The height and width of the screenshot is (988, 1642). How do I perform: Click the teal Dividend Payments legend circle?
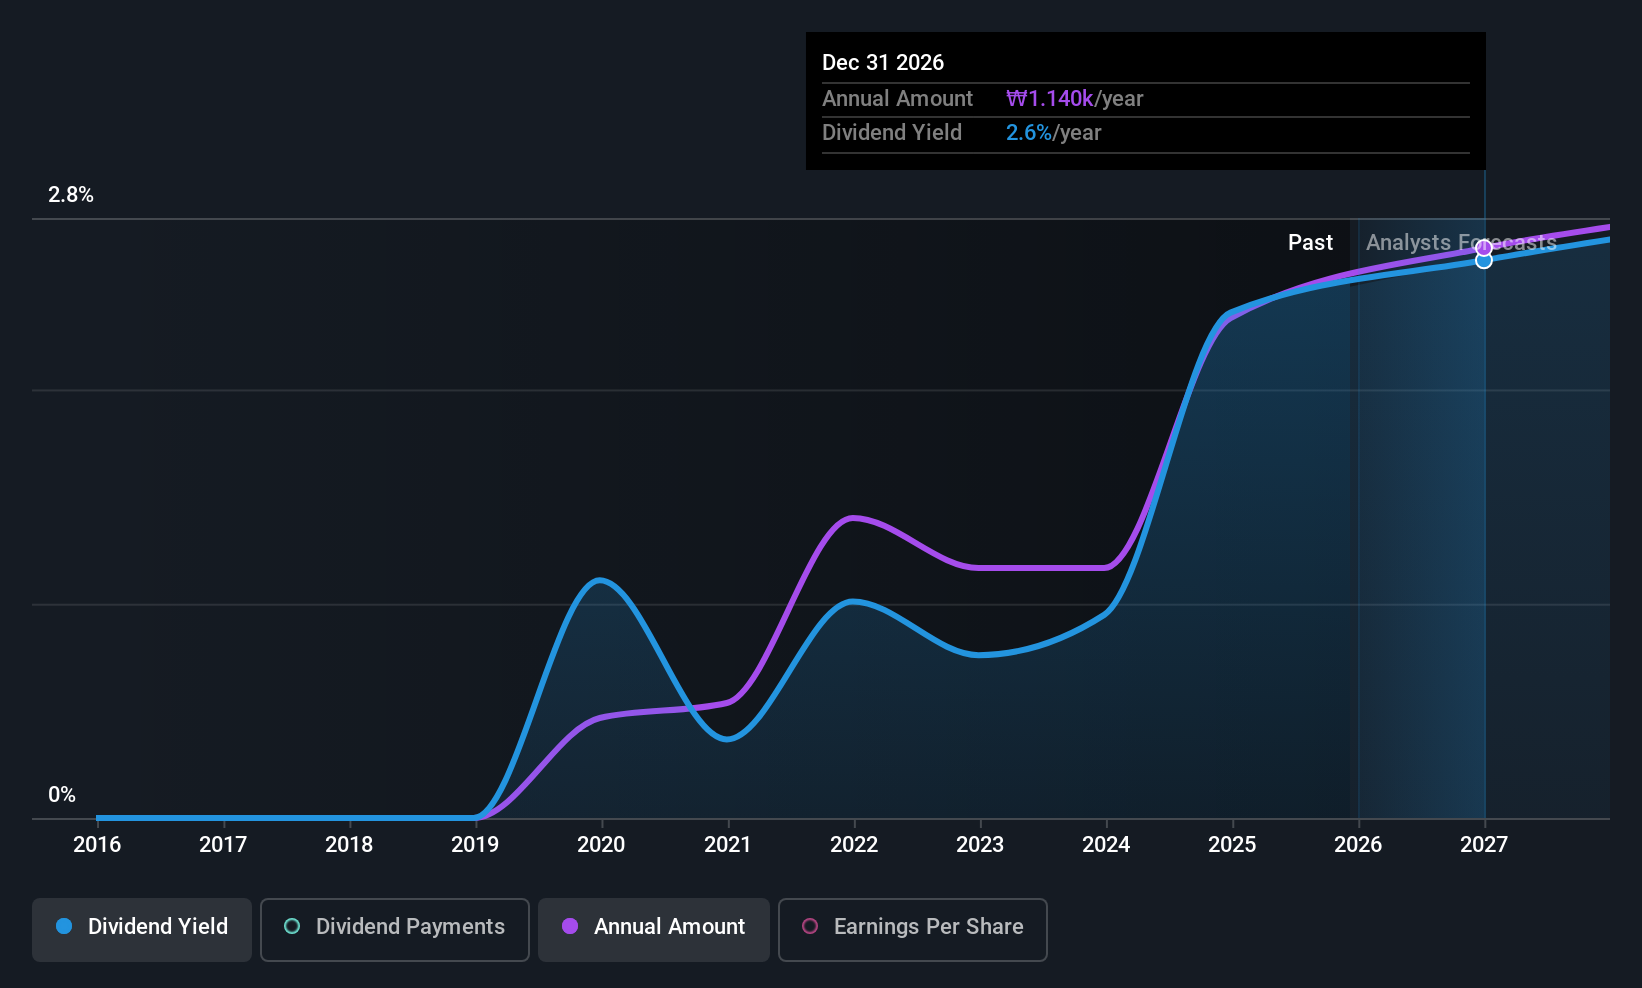click(292, 927)
